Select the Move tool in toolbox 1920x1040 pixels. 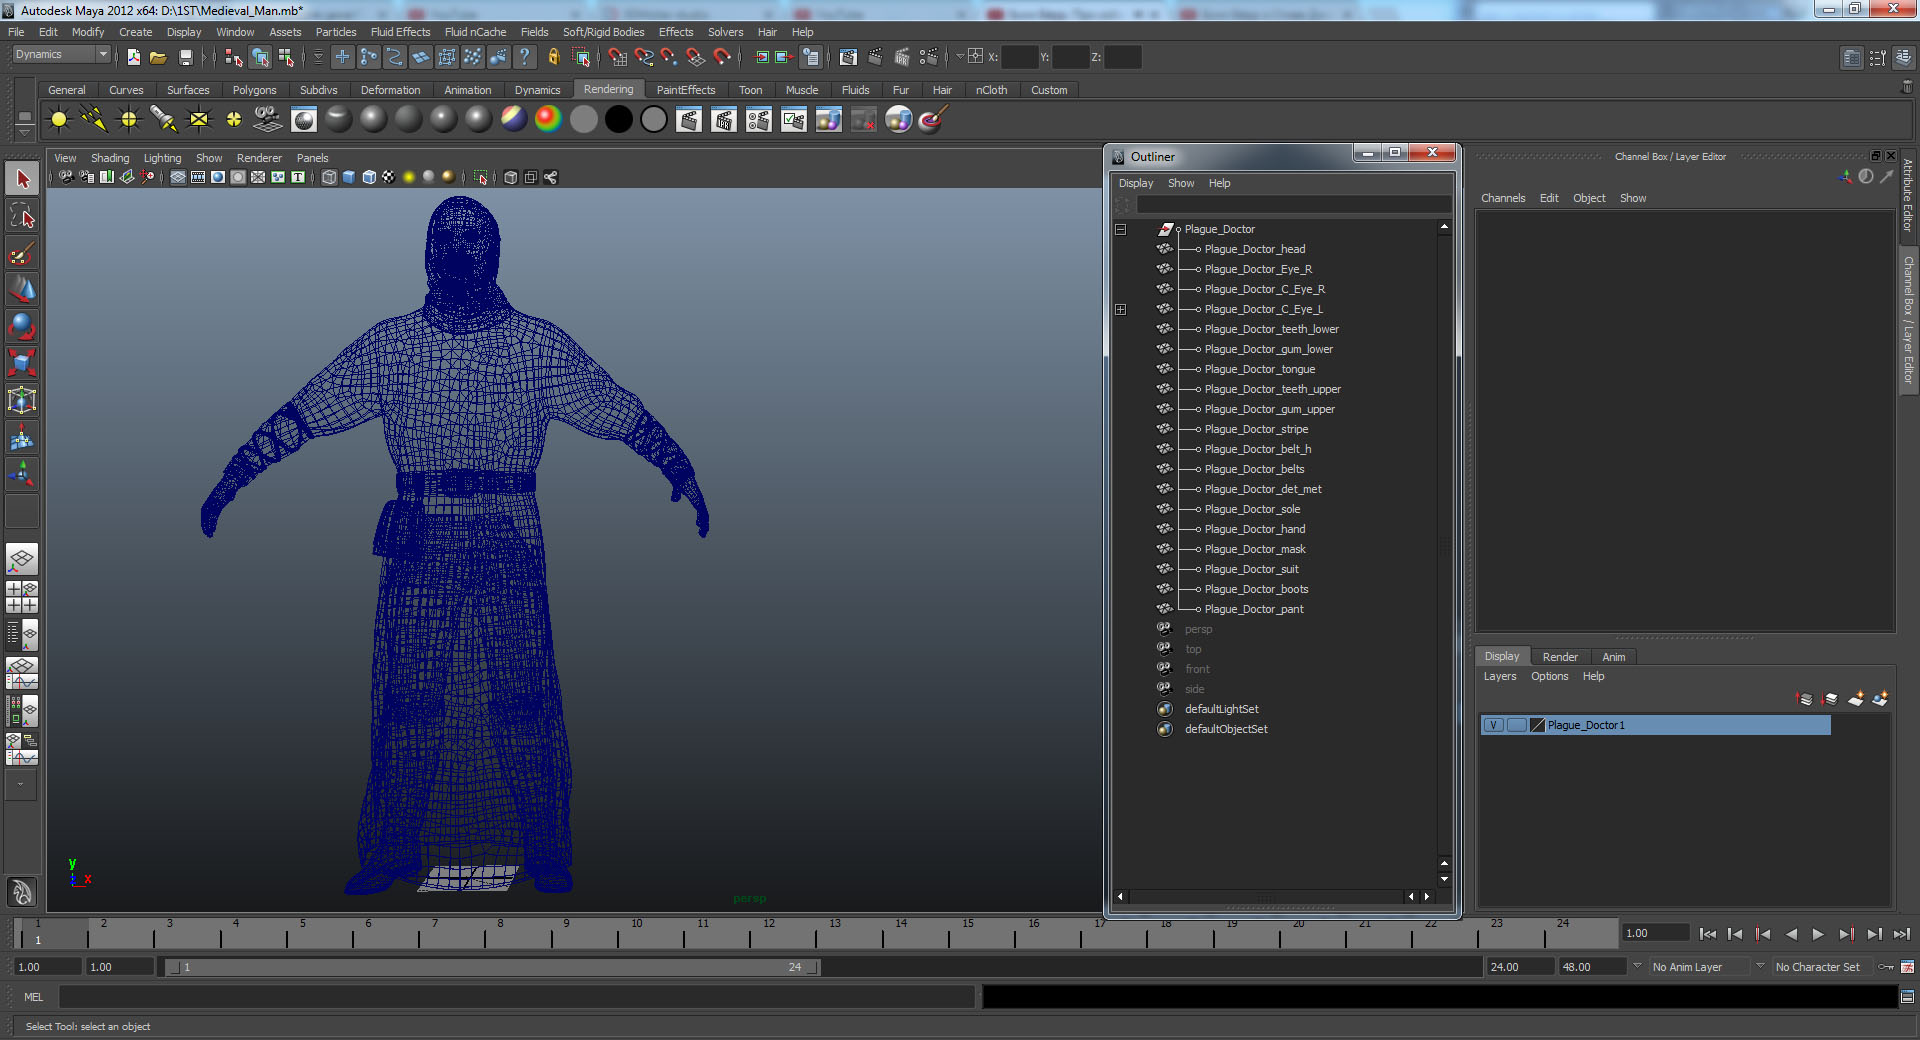[22, 290]
